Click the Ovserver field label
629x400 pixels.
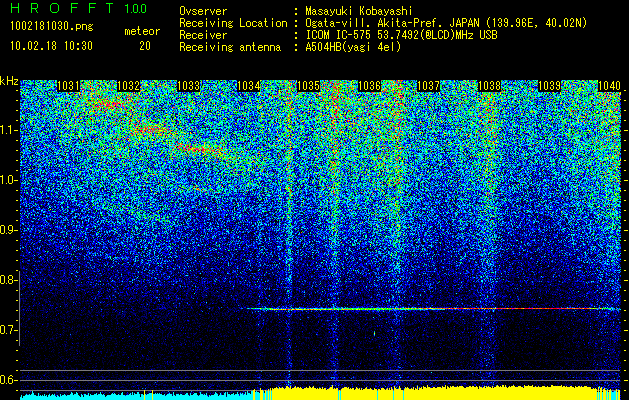point(203,12)
